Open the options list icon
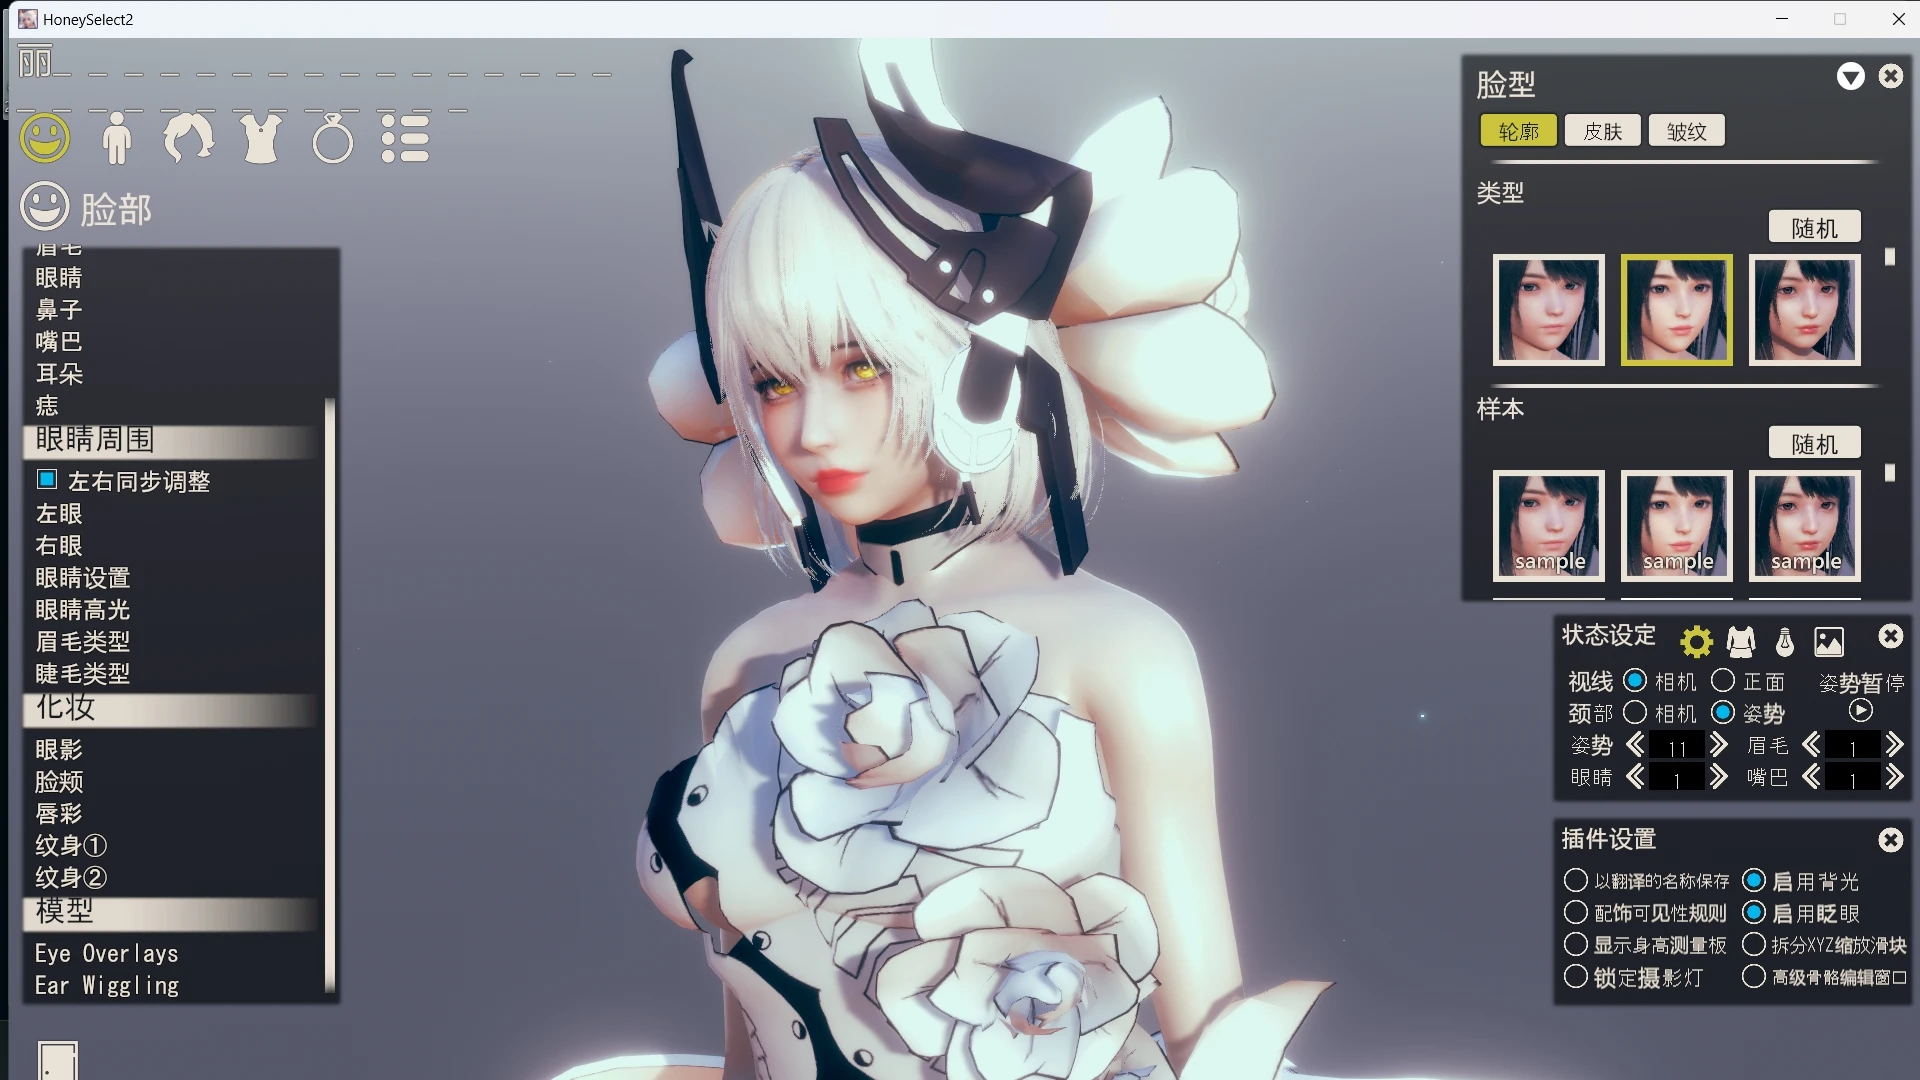The height and width of the screenshot is (1080, 1920). 405,138
